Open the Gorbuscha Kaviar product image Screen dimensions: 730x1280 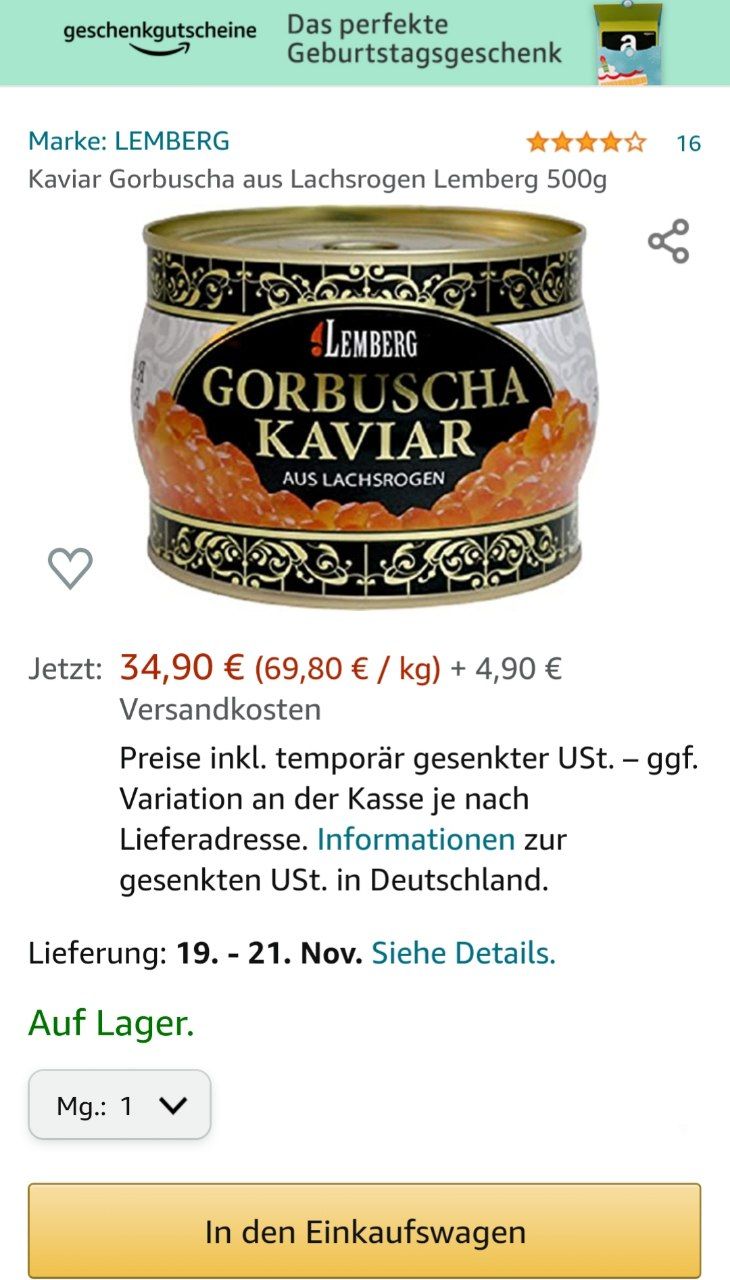364,406
